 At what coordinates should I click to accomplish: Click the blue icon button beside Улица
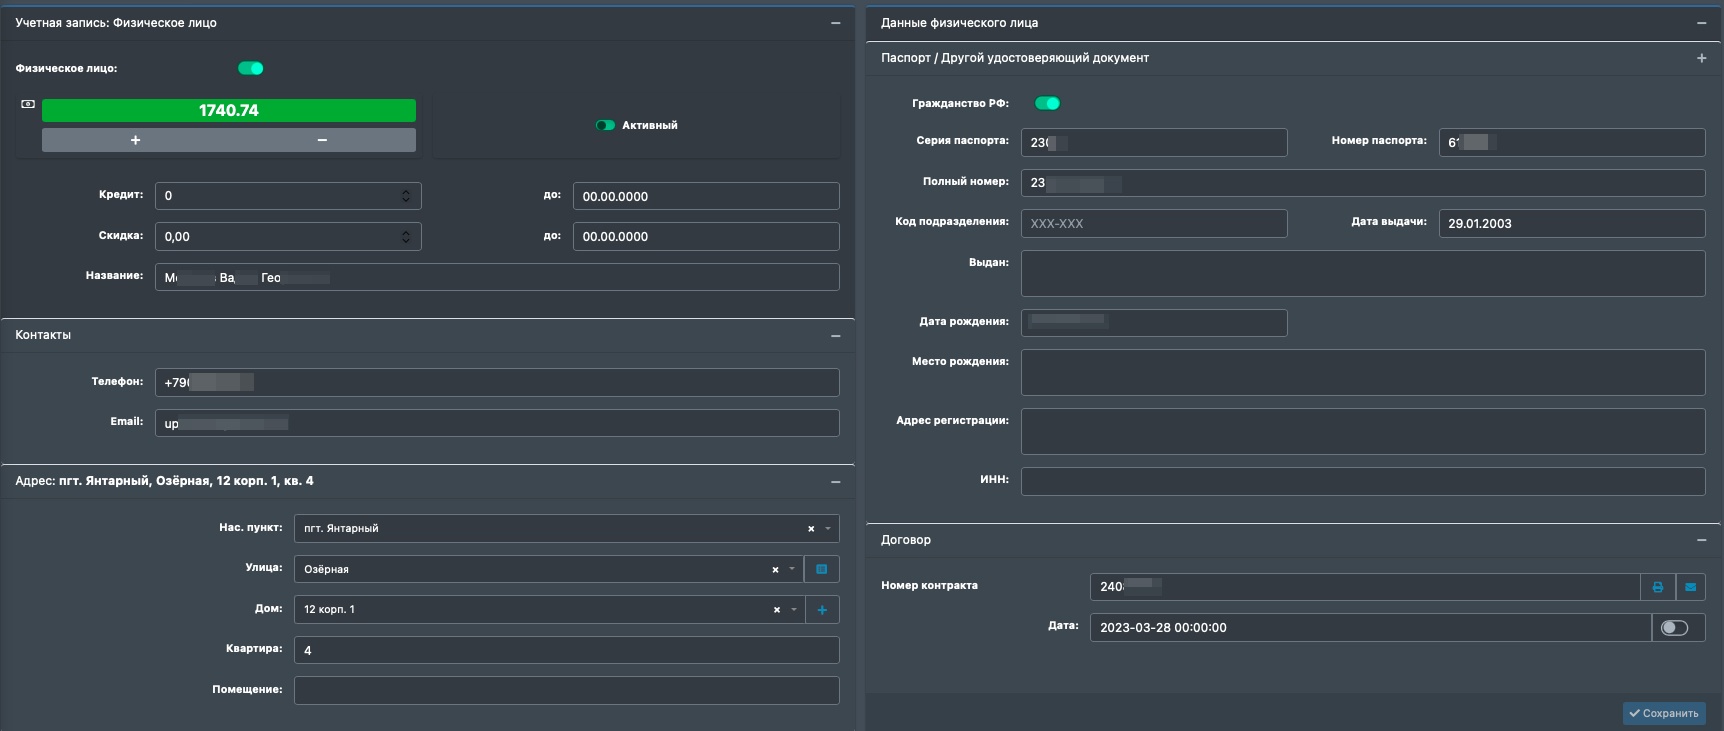coord(822,569)
